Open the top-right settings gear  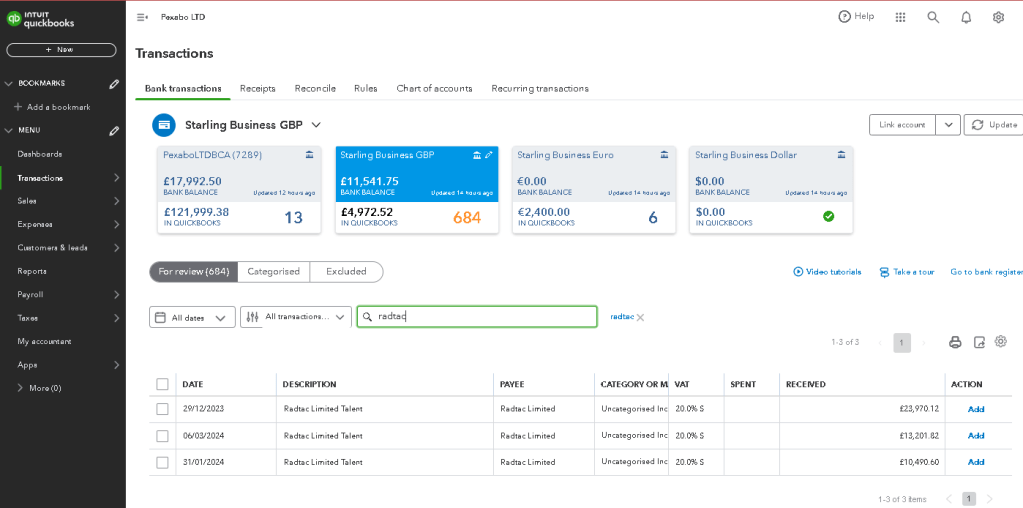[x=998, y=18]
